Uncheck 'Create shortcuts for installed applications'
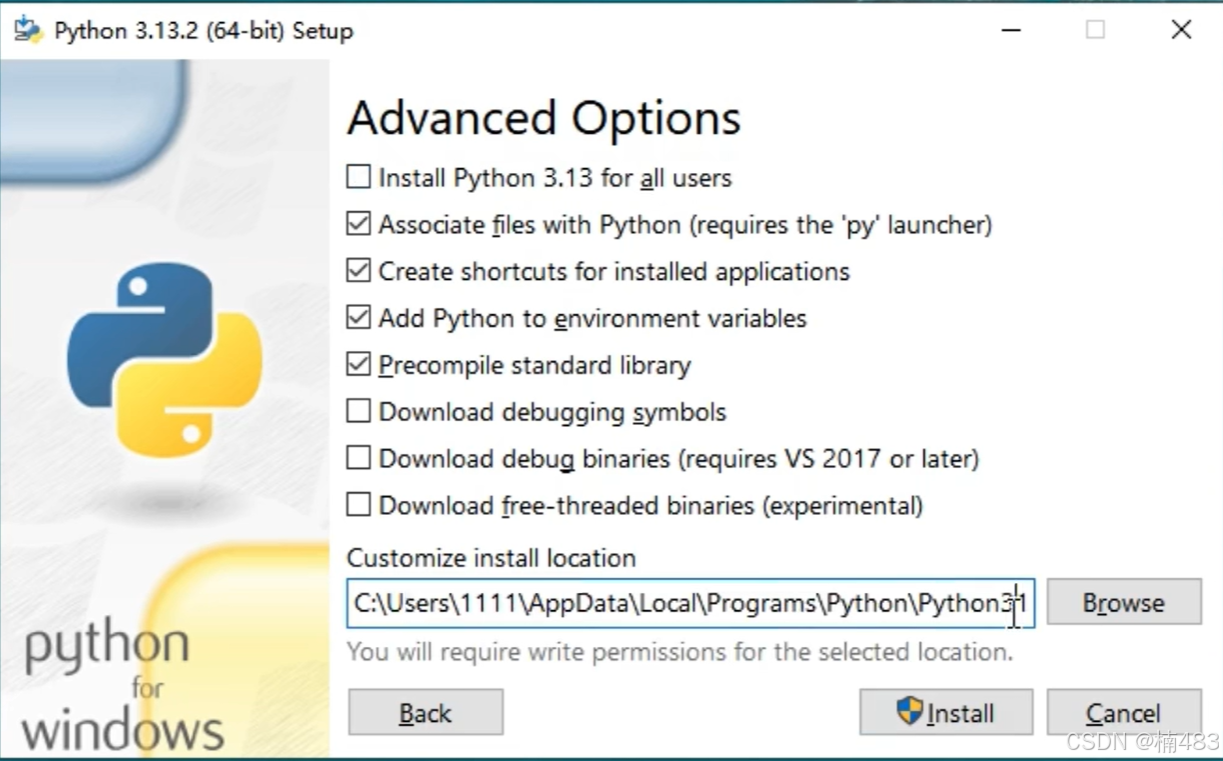Image resolution: width=1223 pixels, height=761 pixels. click(x=357, y=270)
